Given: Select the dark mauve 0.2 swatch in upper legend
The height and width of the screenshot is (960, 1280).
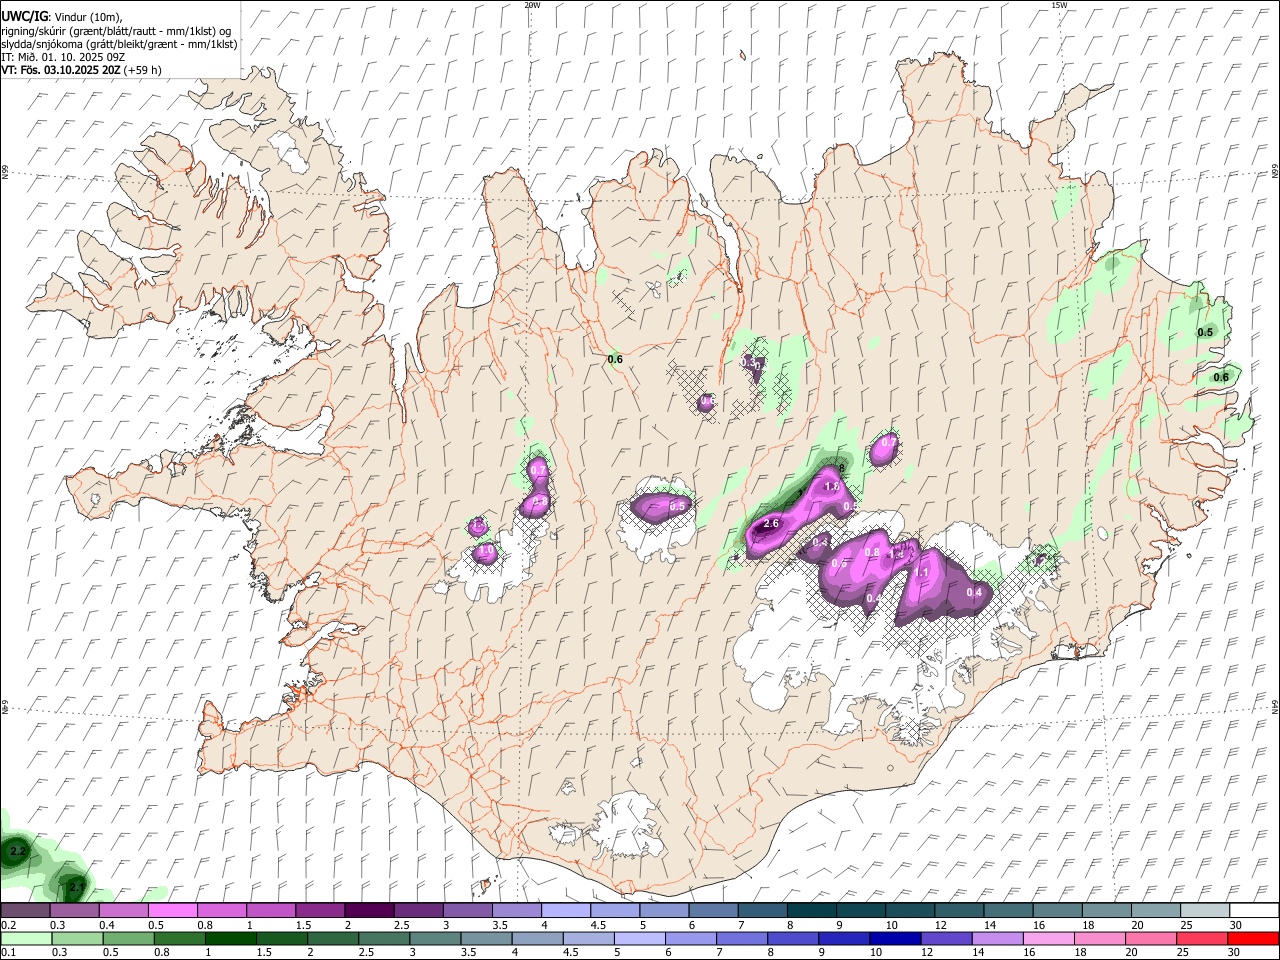Looking at the screenshot, I should pyautogui.click(x=25, y=910).
